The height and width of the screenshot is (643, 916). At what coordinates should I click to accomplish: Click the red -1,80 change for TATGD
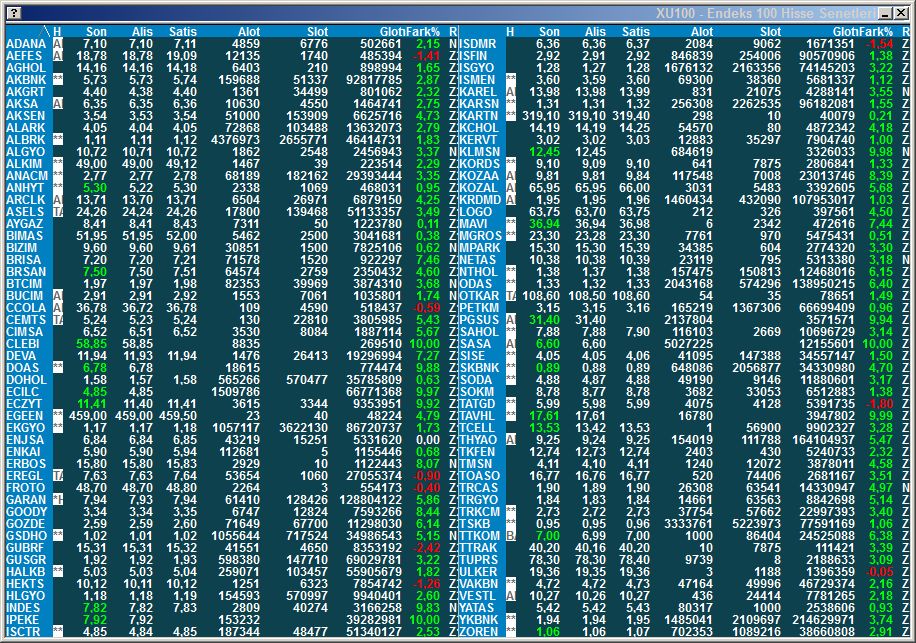880,404
